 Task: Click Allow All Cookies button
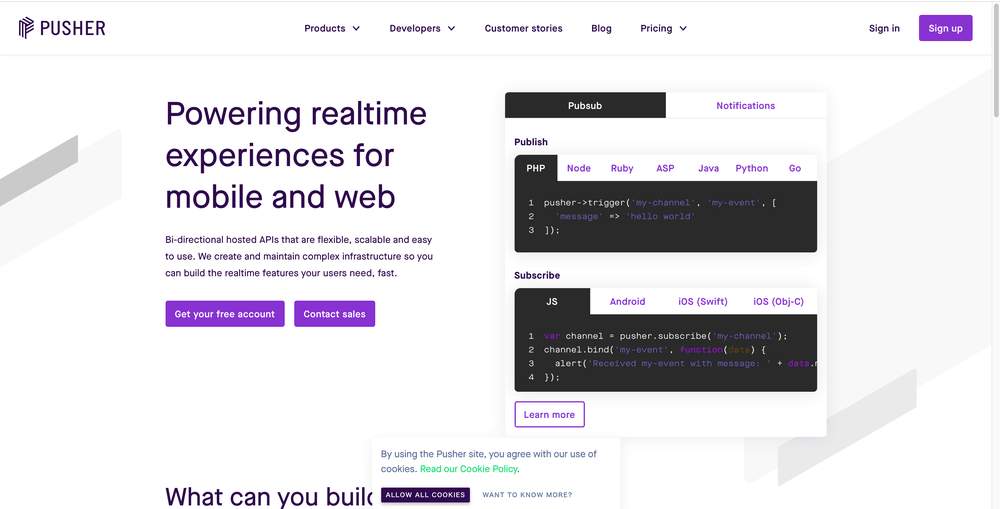(425, 494)
